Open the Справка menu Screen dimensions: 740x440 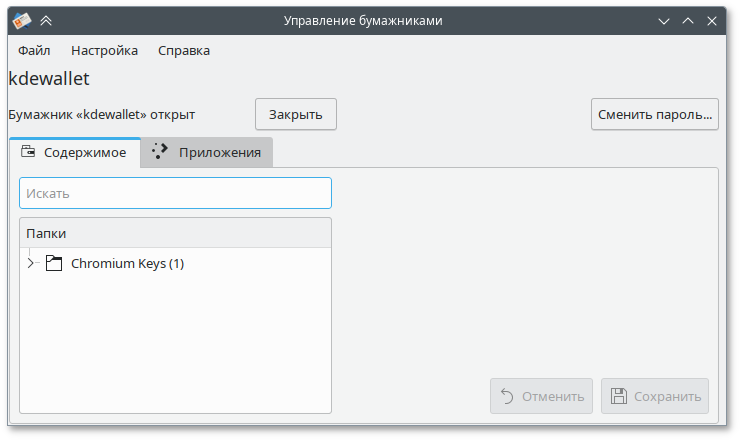[184, 51]
